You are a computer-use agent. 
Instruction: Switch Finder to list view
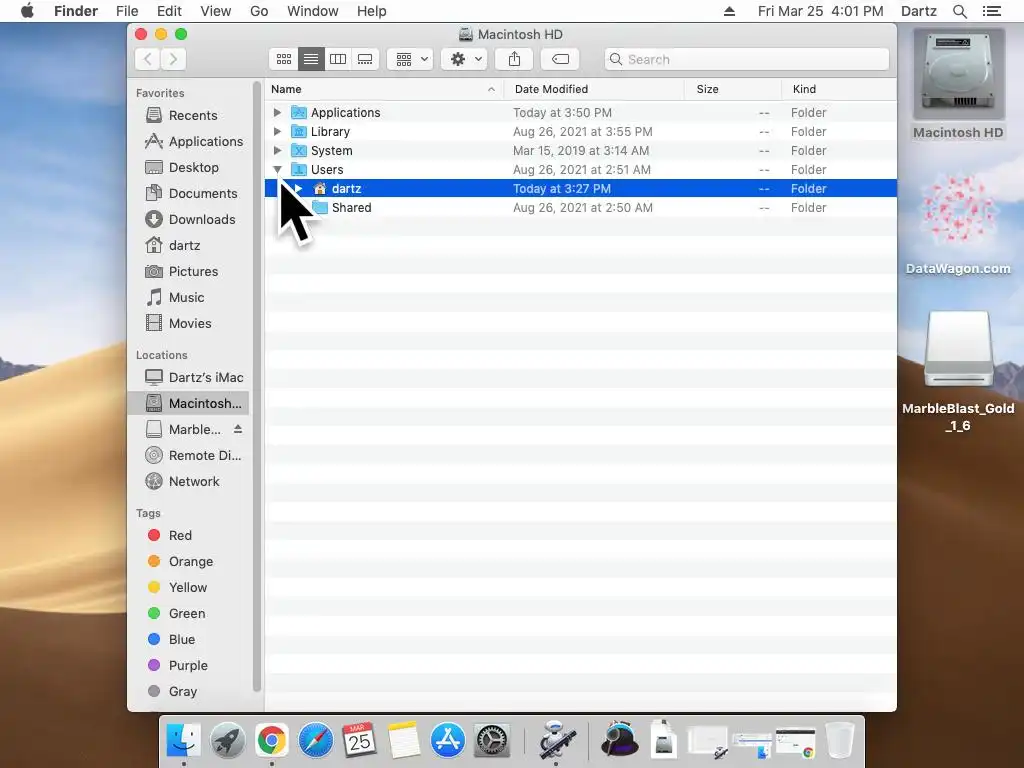tap(311, 59)
